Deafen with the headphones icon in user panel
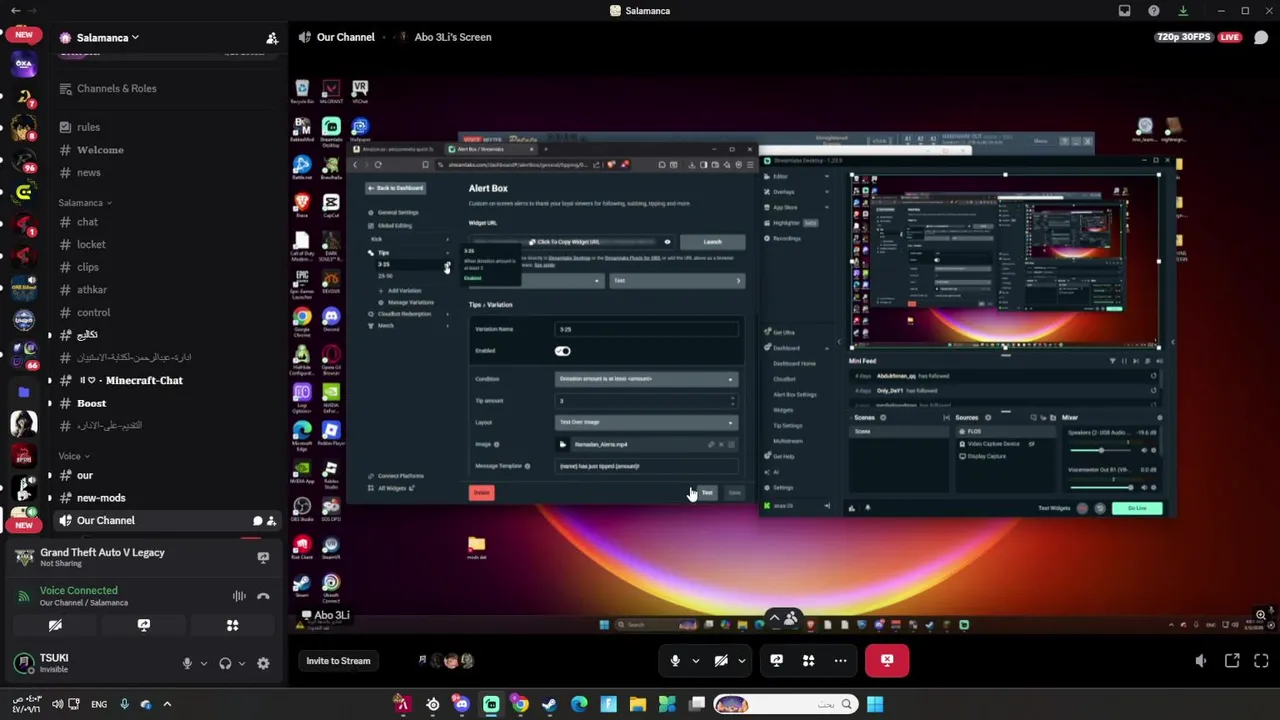 click(225, 663)
